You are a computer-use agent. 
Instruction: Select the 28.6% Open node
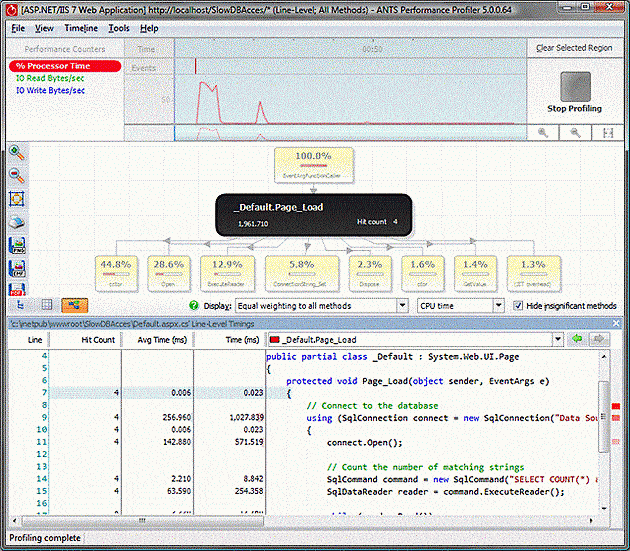169,273
